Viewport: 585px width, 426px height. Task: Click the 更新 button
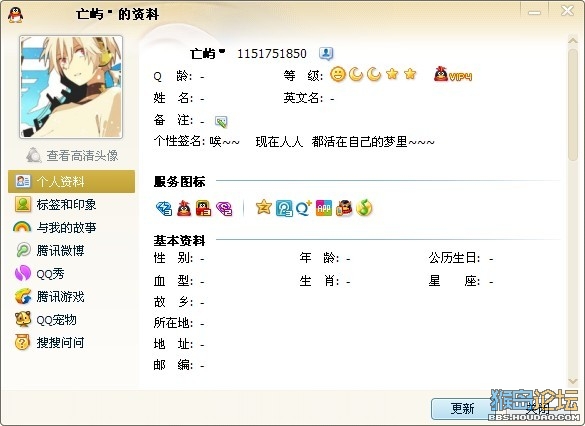point(462,408)
